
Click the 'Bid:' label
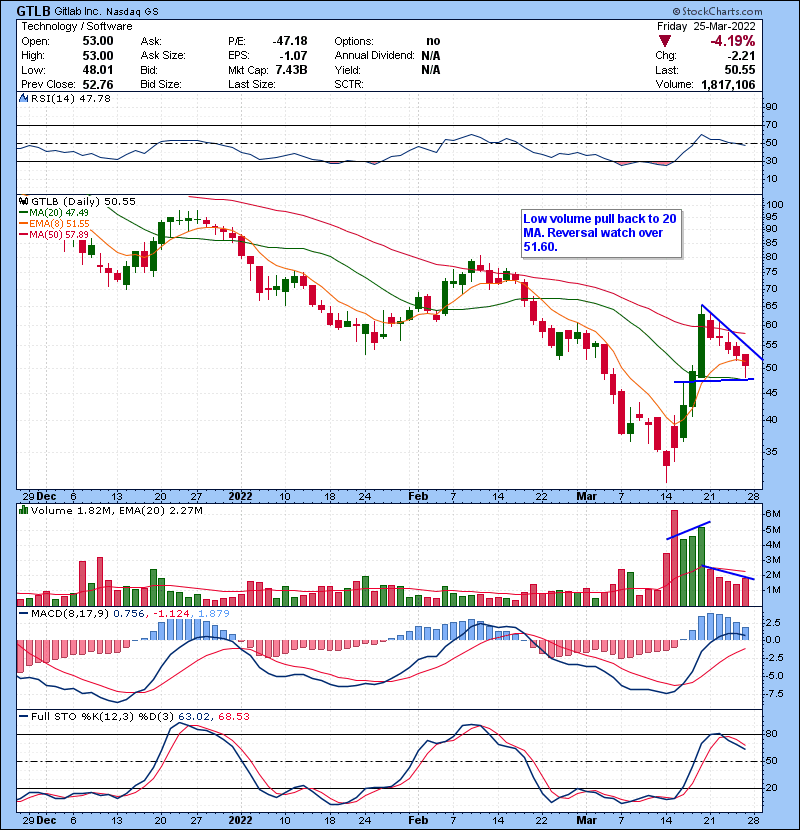point(149,70)
